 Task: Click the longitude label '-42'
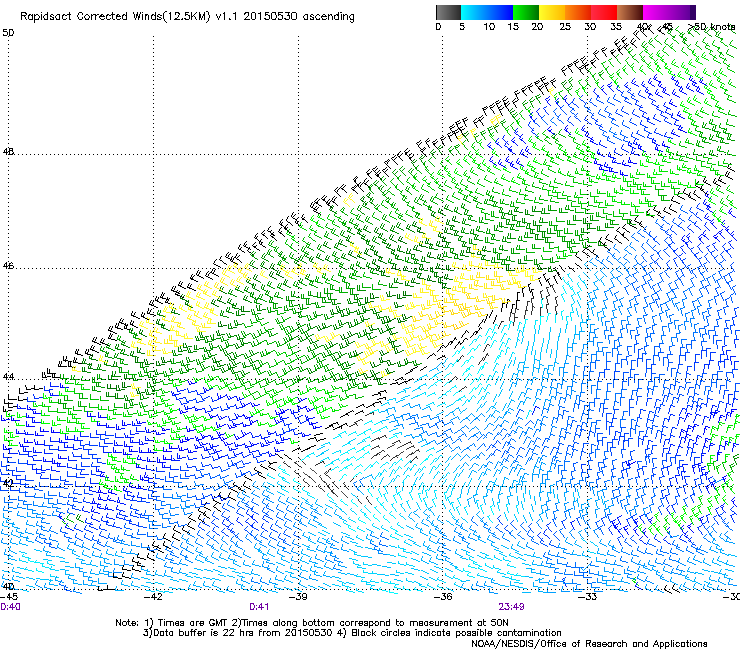(153, 597)
